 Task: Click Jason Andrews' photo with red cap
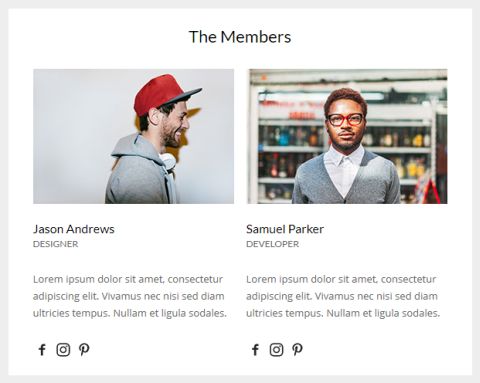(x=133, y=136)
